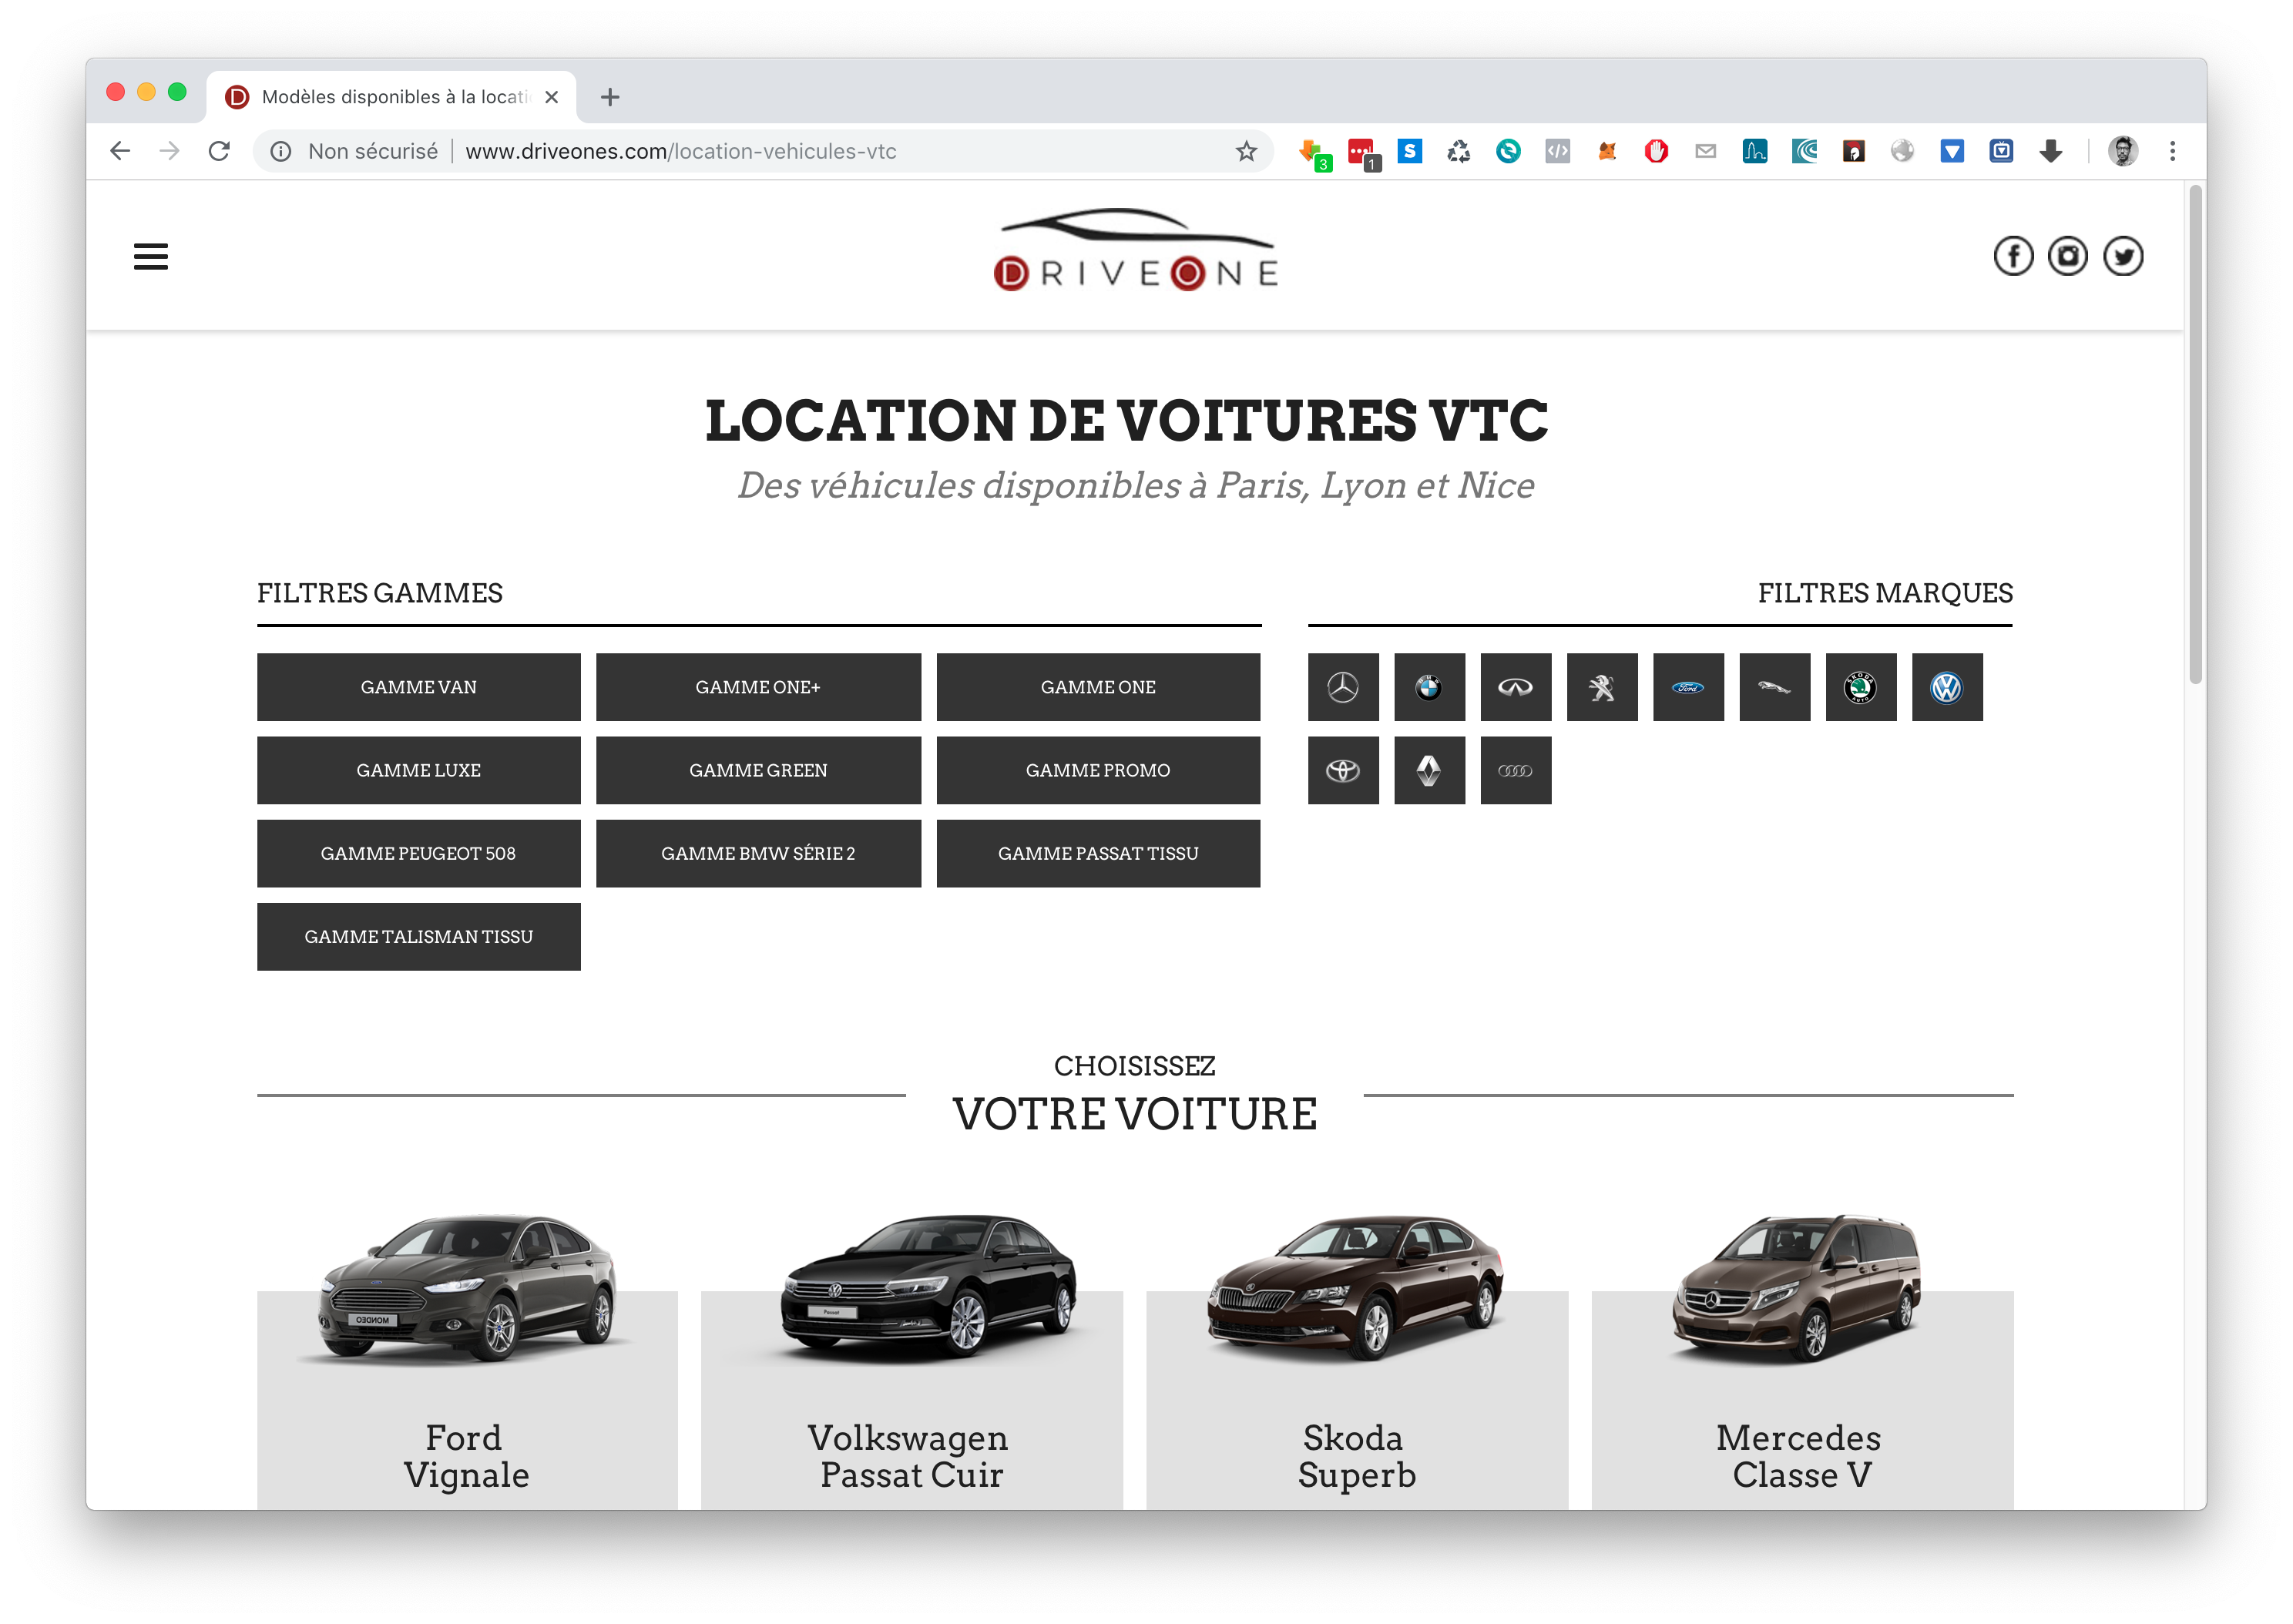Screen dimensions: 2293x1624
Task: Filter by Gamme Promo
Action: (x=1098, y=770)
